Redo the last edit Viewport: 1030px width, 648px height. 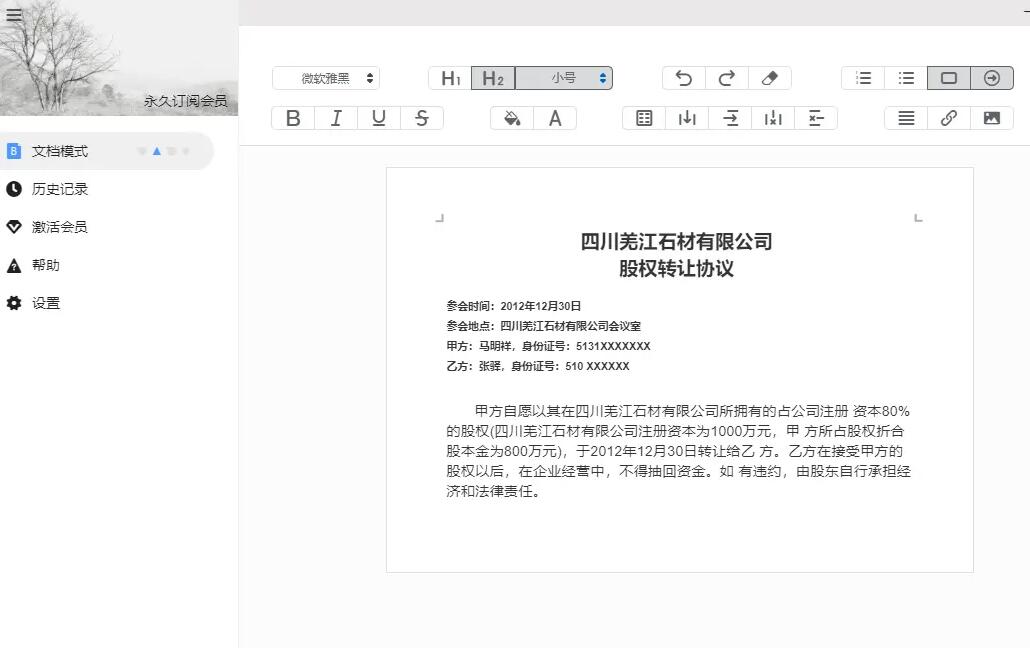click(727, 78)
